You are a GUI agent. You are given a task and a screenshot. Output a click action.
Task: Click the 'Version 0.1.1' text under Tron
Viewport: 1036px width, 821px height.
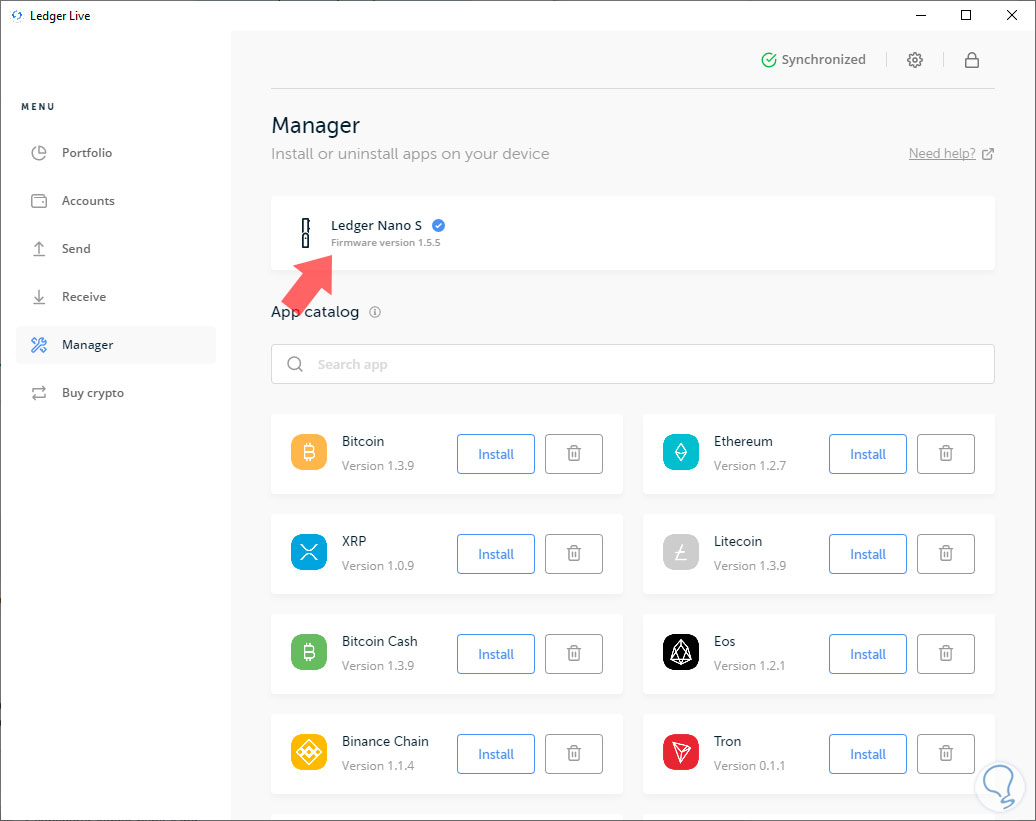click(749, 766)
